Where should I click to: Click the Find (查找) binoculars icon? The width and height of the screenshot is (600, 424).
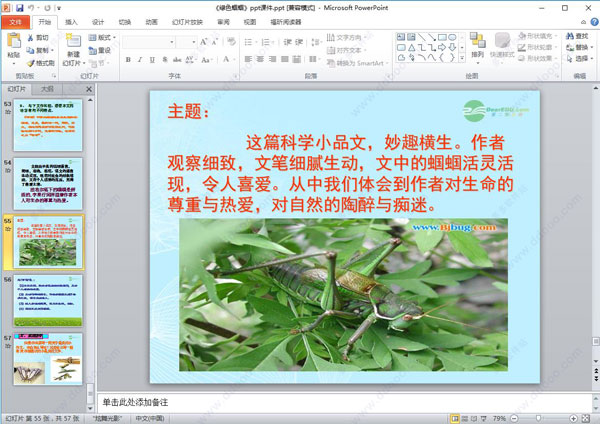point(570,36)
